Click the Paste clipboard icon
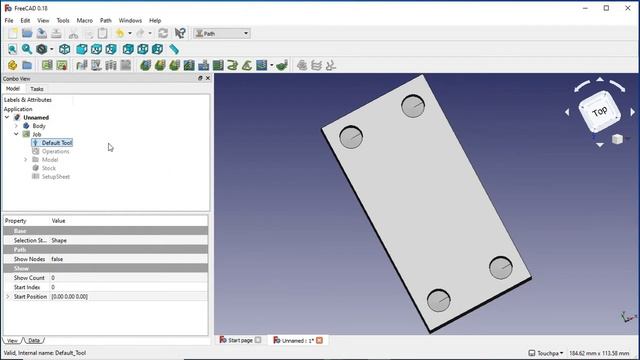The image size is (640, 360). [x=103, y=33]
